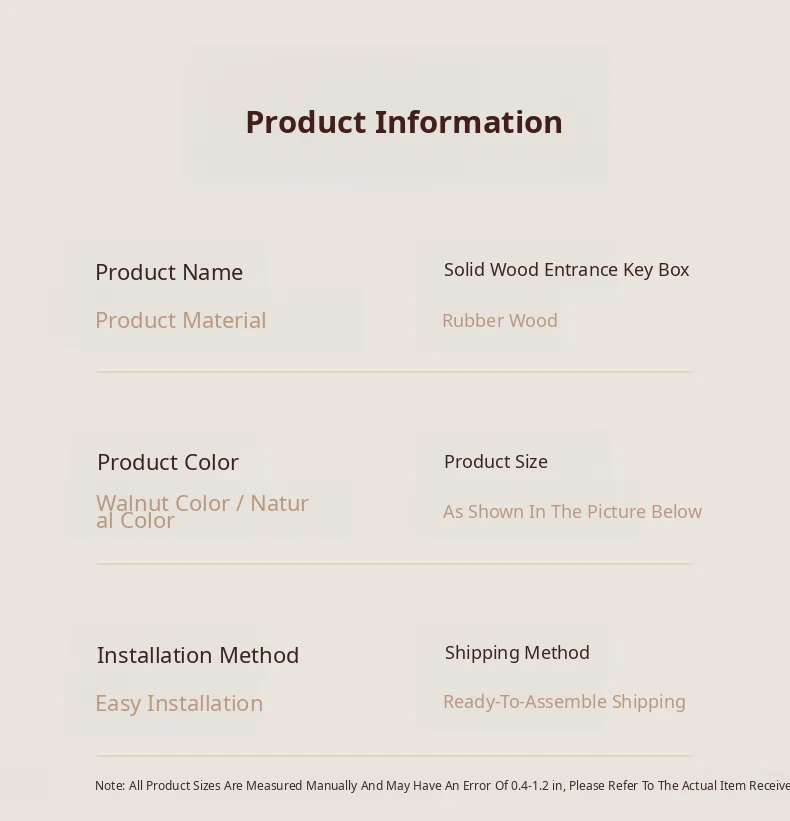The height and width of the screenshot is (821, 790).
Task: Select the Shipping Method label
Action: tap(517, 653)
